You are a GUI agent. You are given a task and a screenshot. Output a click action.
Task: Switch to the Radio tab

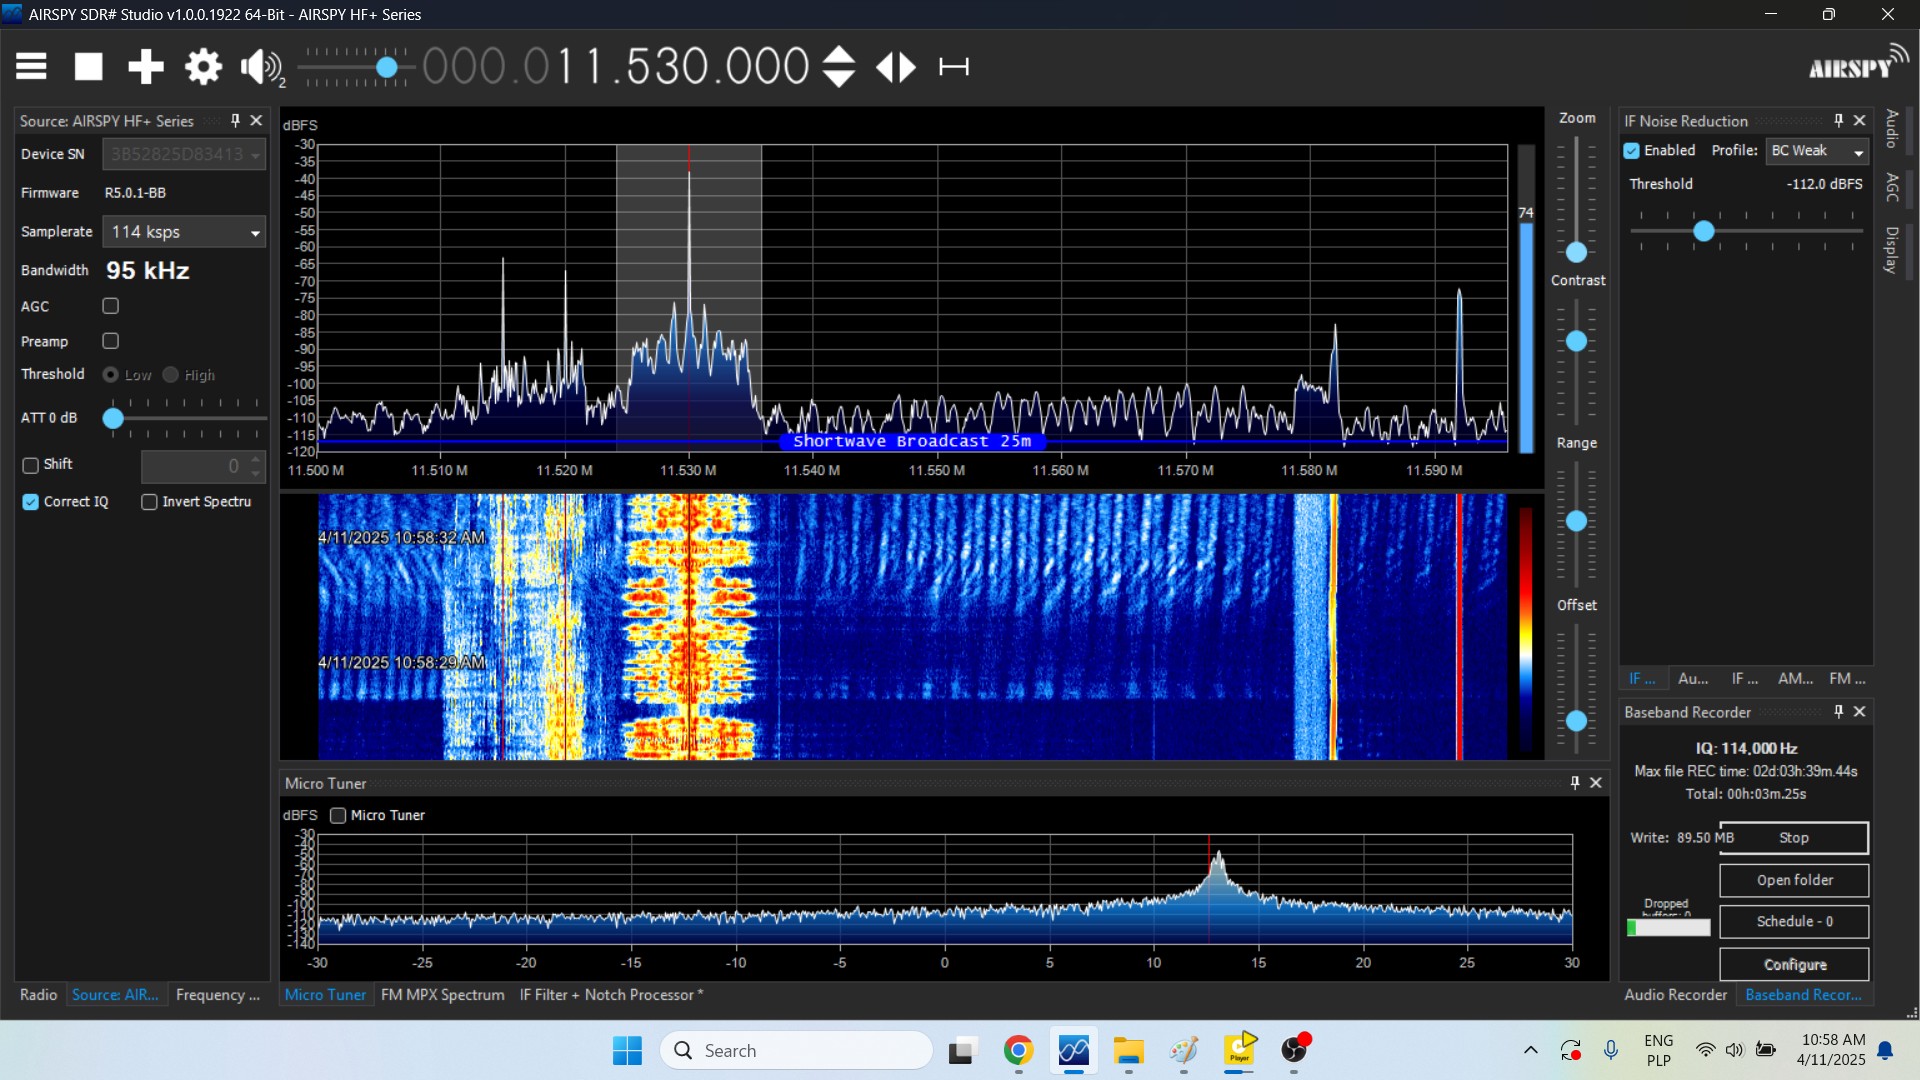39,994
